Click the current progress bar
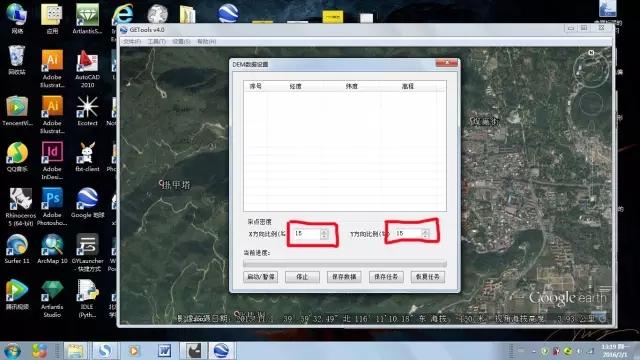The height and width of the screenshot is (360, 640). point(344,263)
